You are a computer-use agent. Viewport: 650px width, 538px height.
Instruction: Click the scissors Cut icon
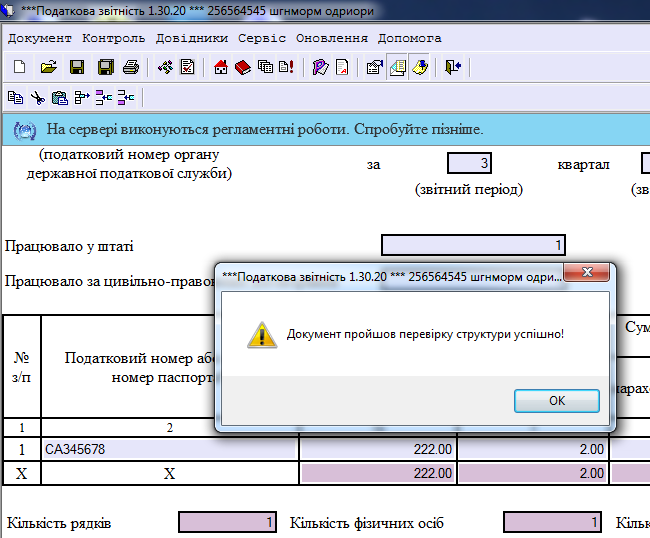[37, 97]
